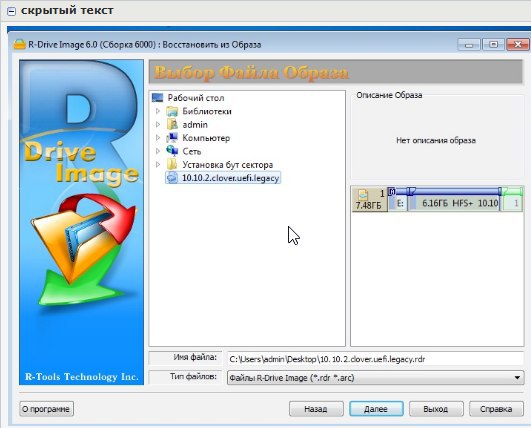Screen dimensions: 531x428
Task: Select "Библиотеки" in the tree
Action: pyautogui.click(x=207, y=111)
